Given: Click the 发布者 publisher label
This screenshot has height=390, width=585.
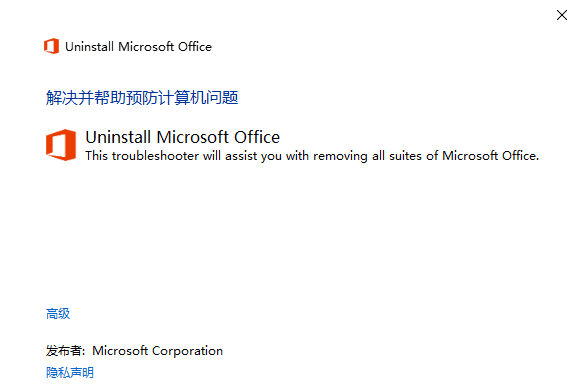Looking at the screenshot, I should (65, 351).
